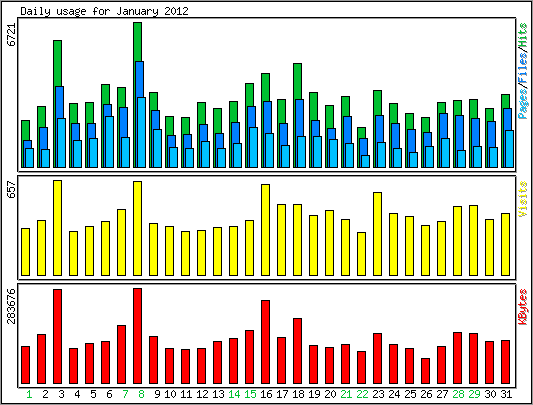
Task: Click the red KBytes bar for day 31
Action: [505, 362]
